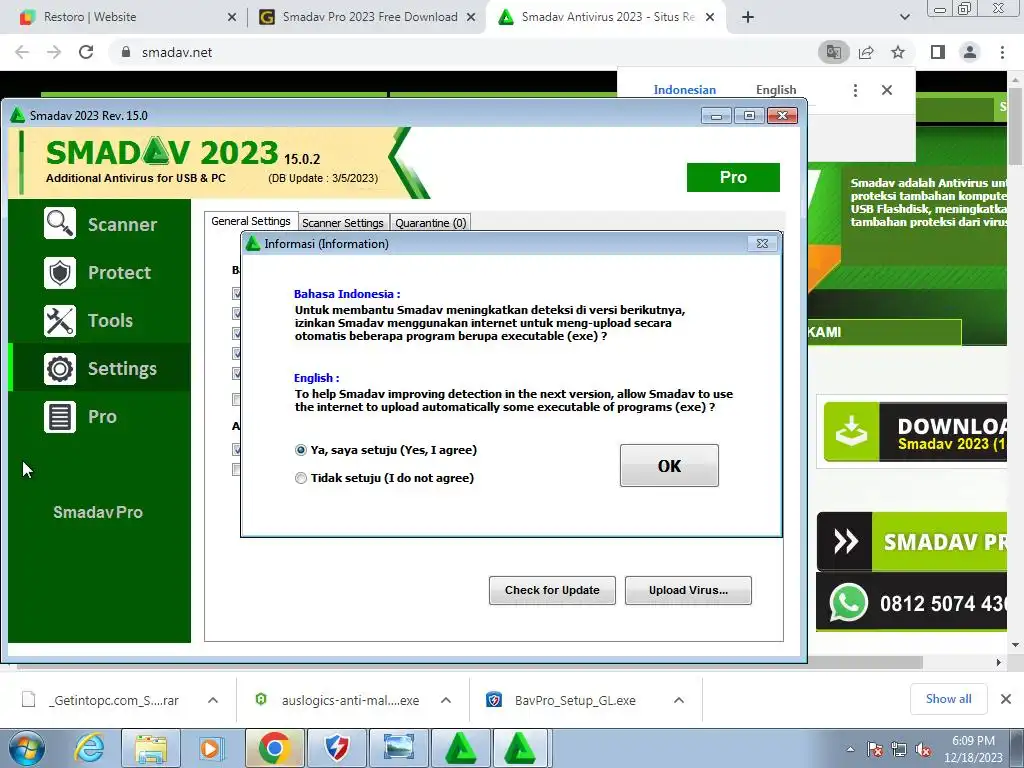
Task: Expand options for auslogics-anti-mal exe download
Action: click(x=446, y=700)
